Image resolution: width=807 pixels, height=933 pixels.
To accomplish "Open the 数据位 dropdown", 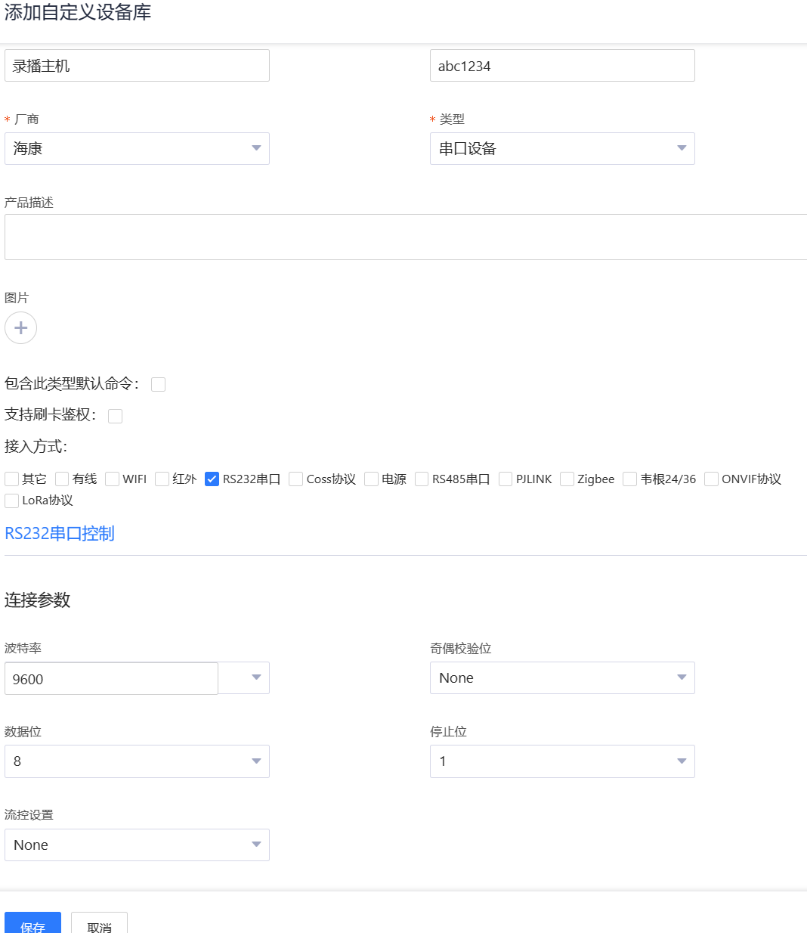I will coord(137,762).
